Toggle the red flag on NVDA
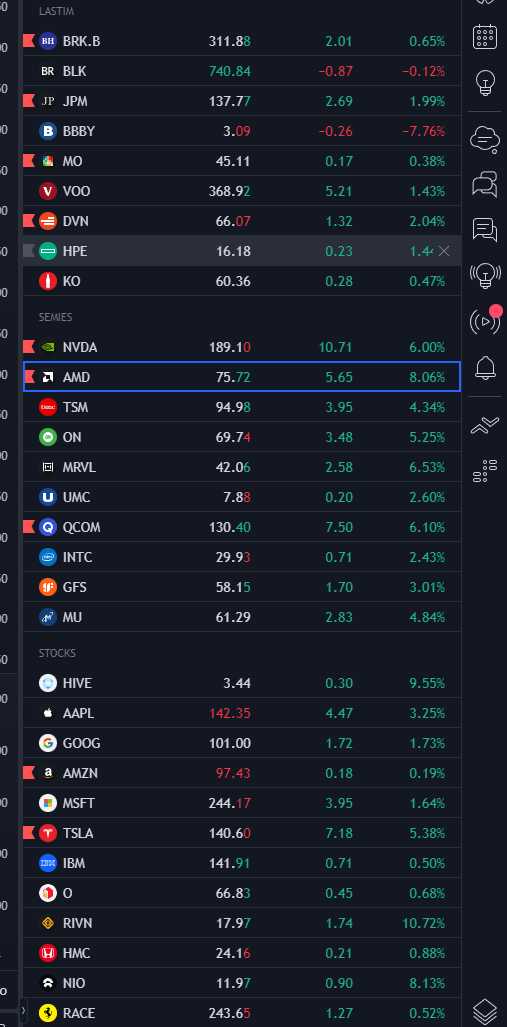Image resolution: width=507 pixels, height=1027 pixels. (x=29, y=347)
